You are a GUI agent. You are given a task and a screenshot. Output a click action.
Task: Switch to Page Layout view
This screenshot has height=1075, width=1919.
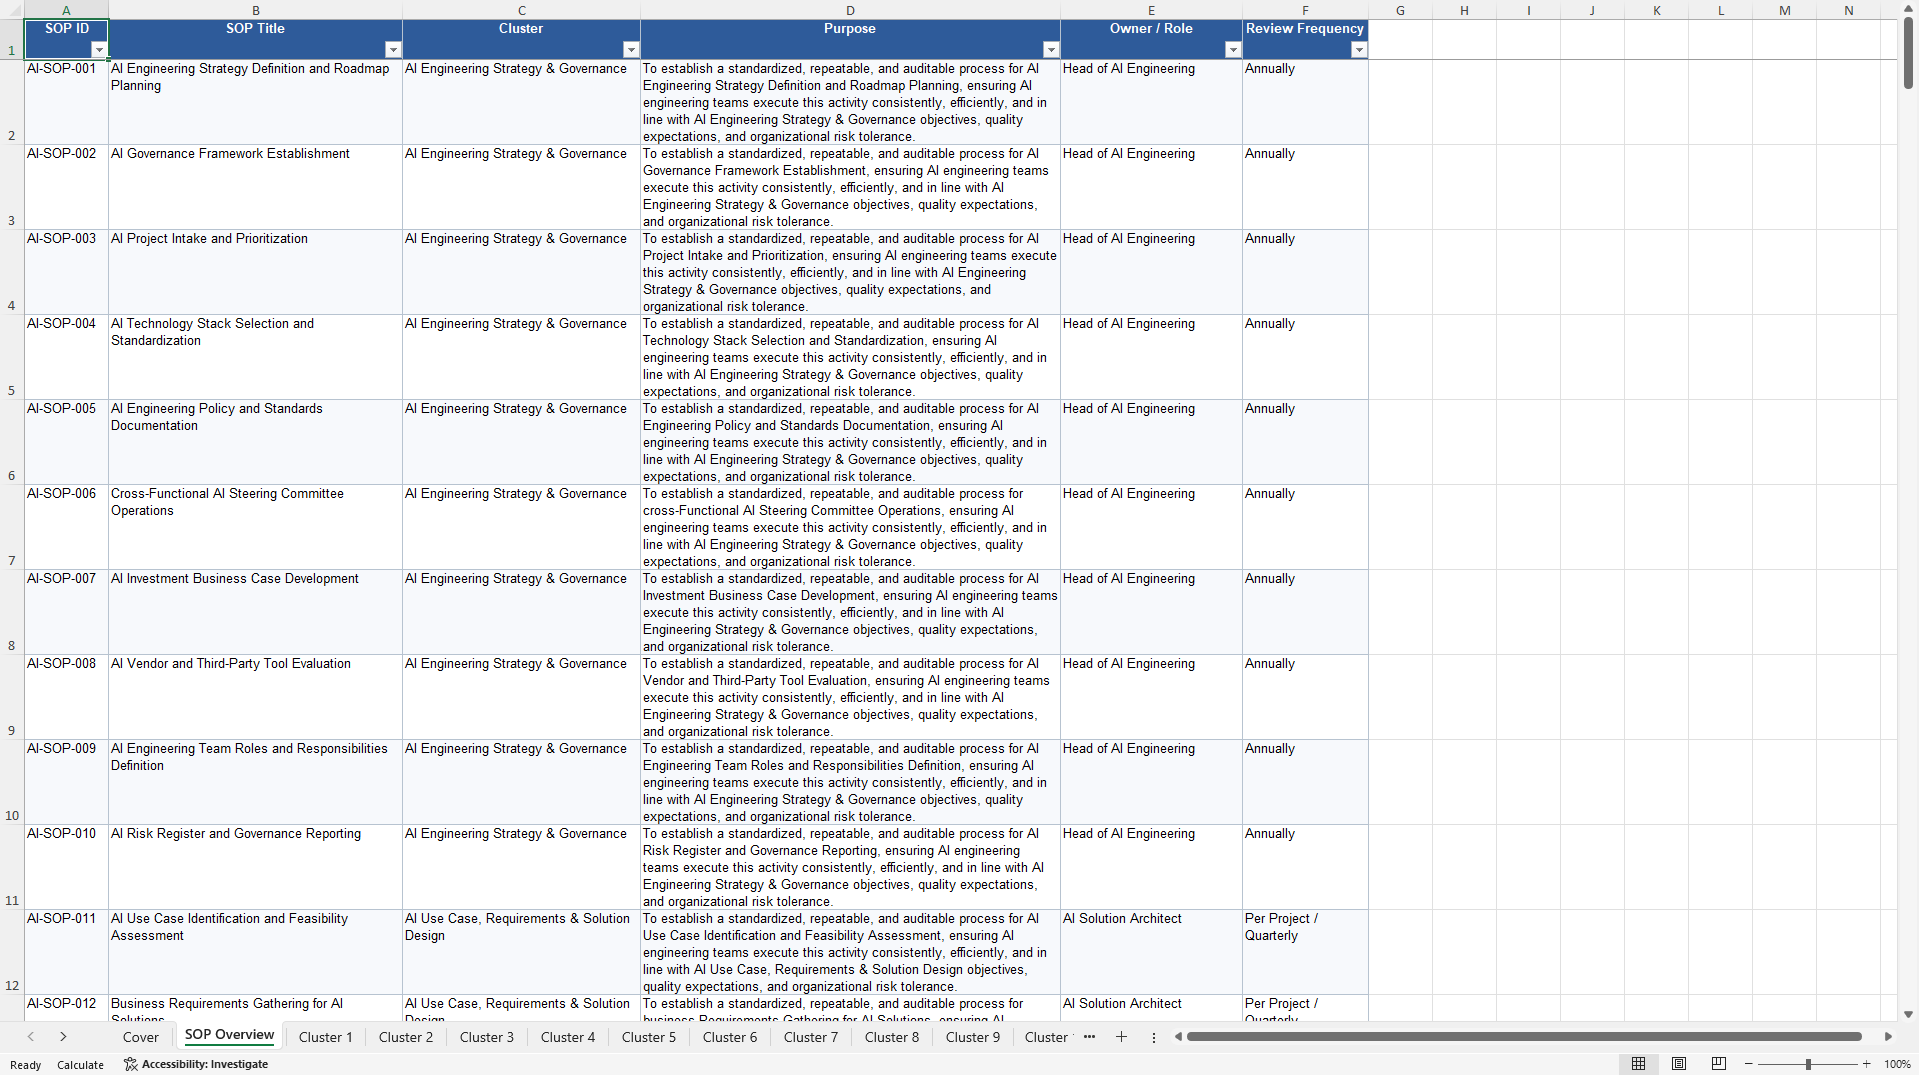point(1679,1064)
